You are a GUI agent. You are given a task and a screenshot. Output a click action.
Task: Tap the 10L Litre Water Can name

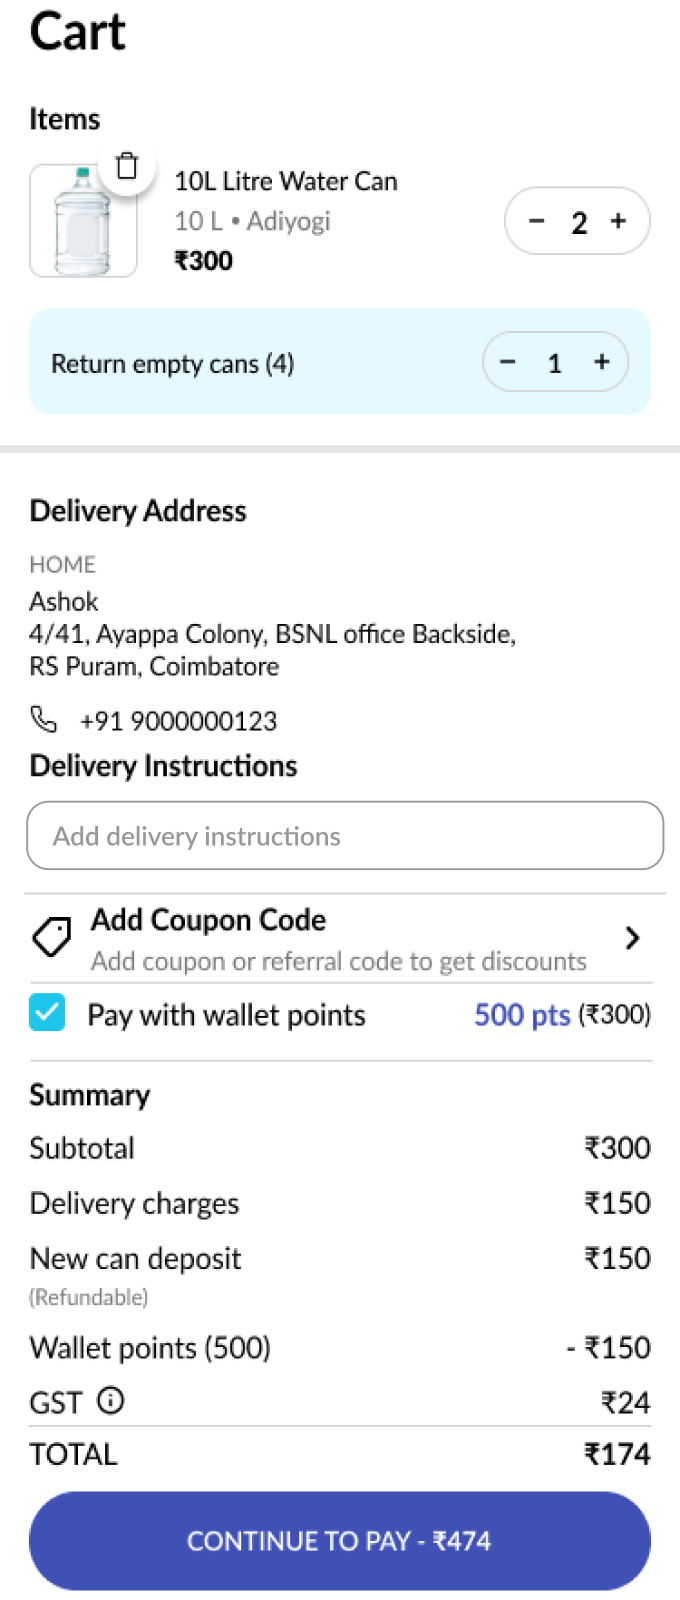(286, 181)
